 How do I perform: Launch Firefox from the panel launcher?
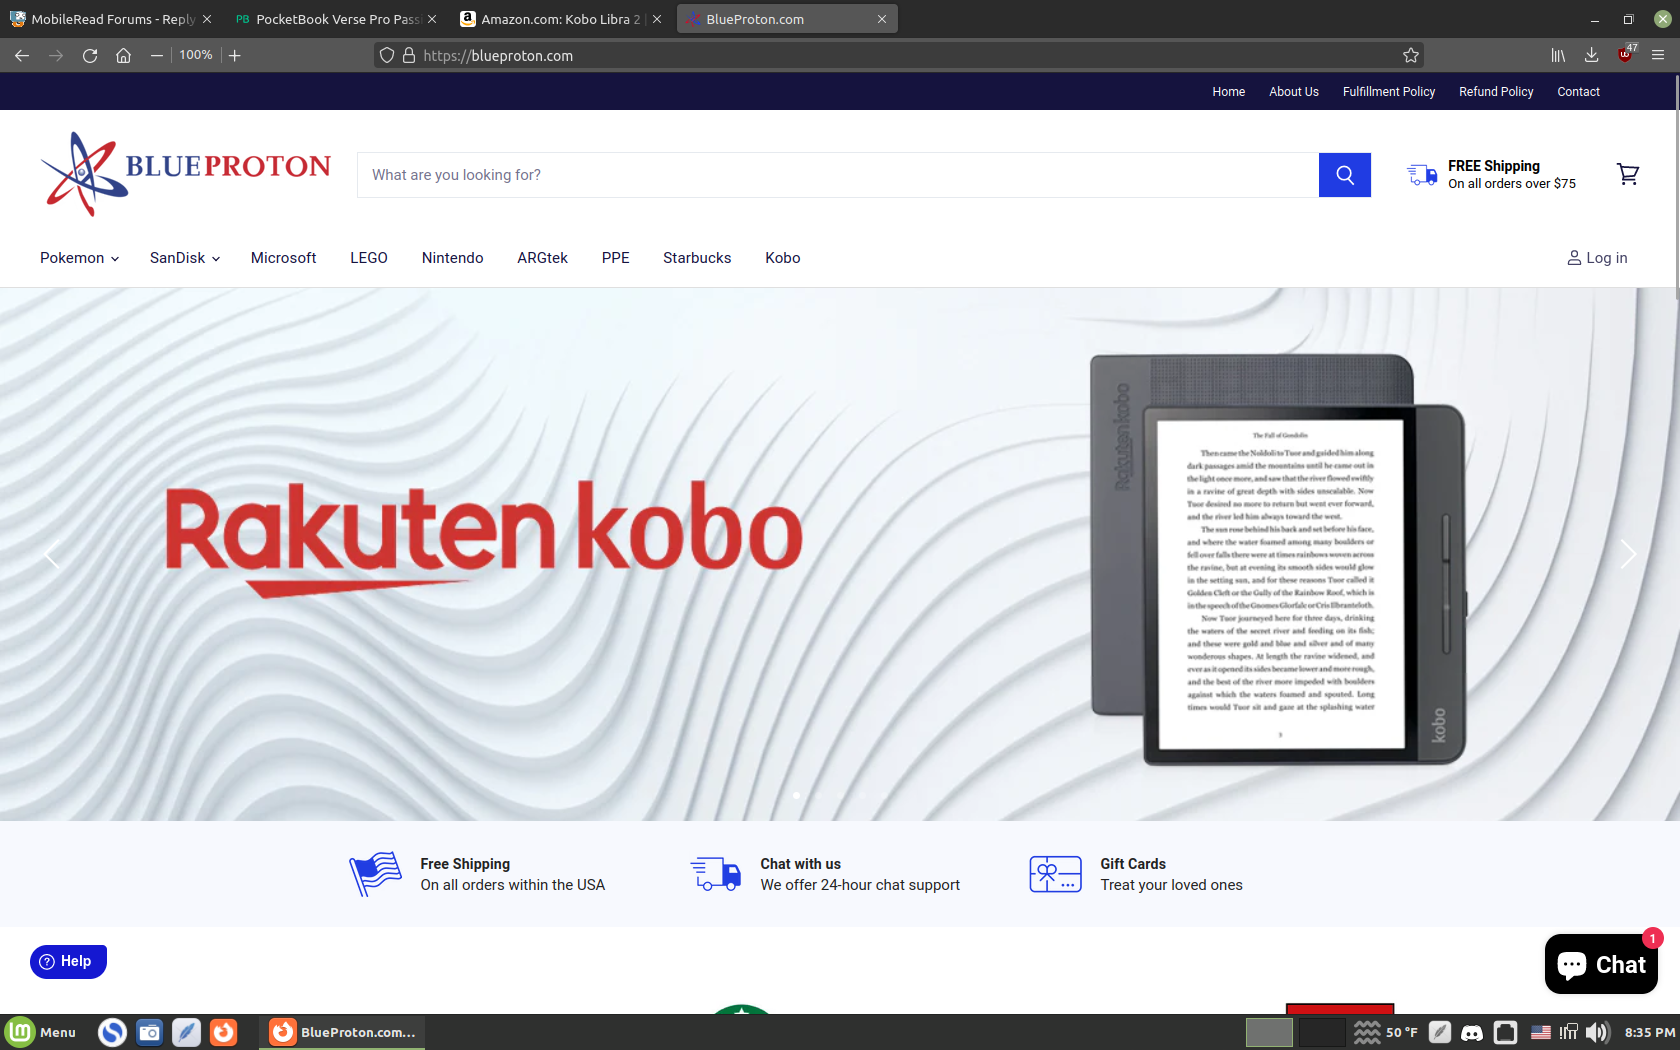223,1032
